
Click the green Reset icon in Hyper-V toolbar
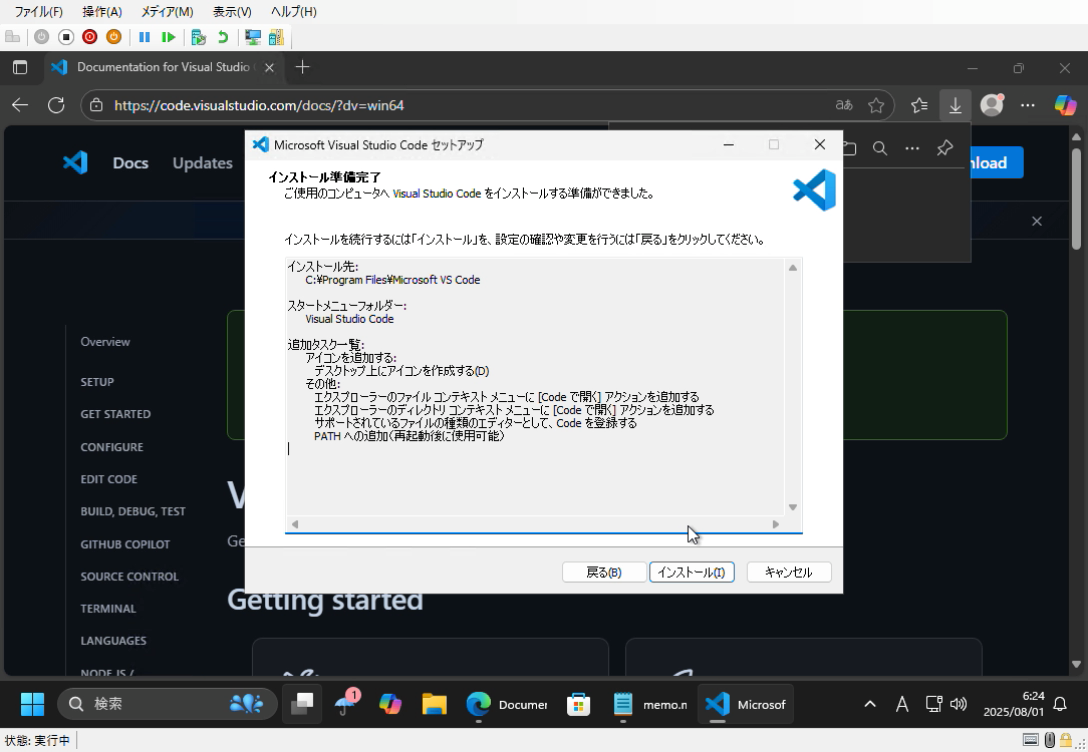(168, 37)
